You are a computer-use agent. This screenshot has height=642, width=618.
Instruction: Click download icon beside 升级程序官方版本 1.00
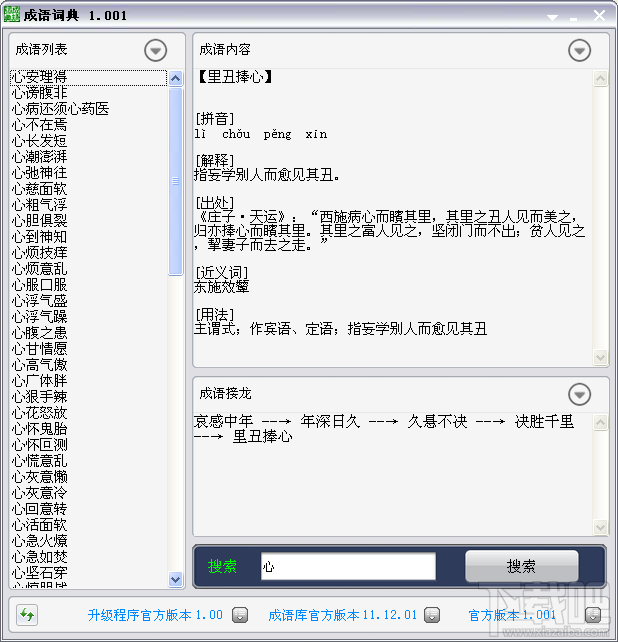[x=240, y=615]
